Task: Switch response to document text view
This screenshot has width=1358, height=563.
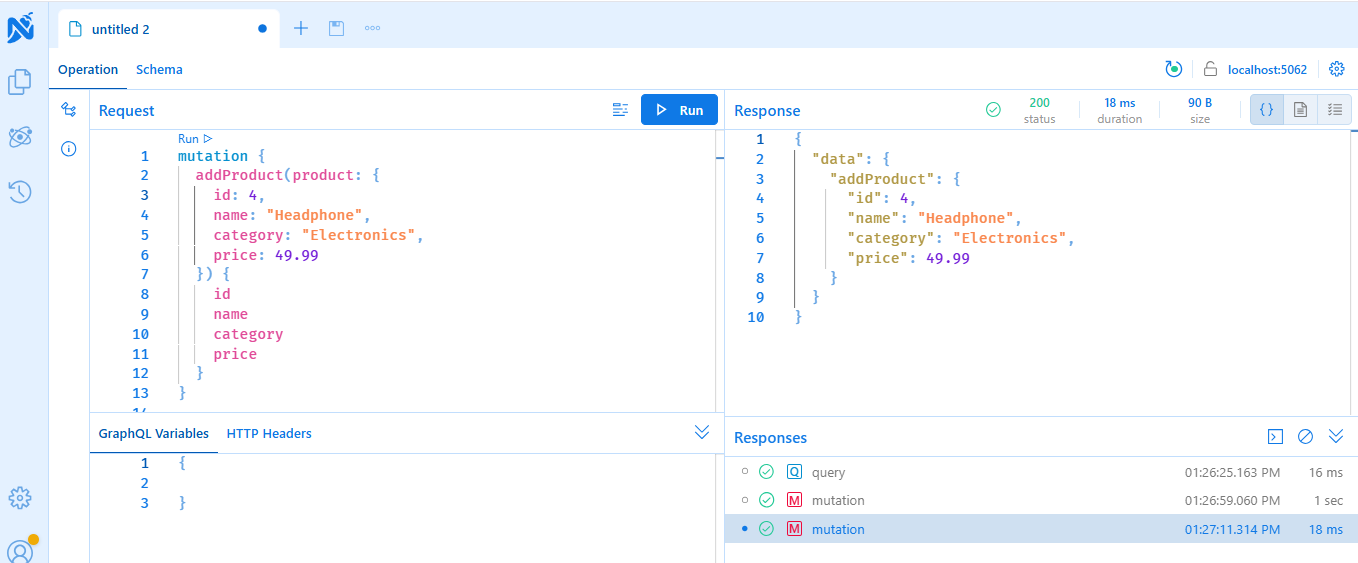Action: (x=1300, y=110)
